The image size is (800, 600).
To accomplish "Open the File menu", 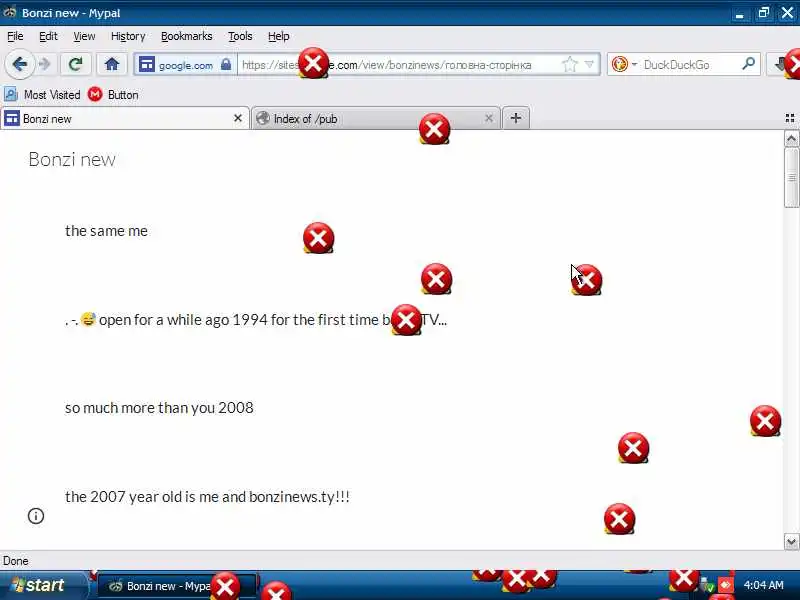I will point(15,36).
